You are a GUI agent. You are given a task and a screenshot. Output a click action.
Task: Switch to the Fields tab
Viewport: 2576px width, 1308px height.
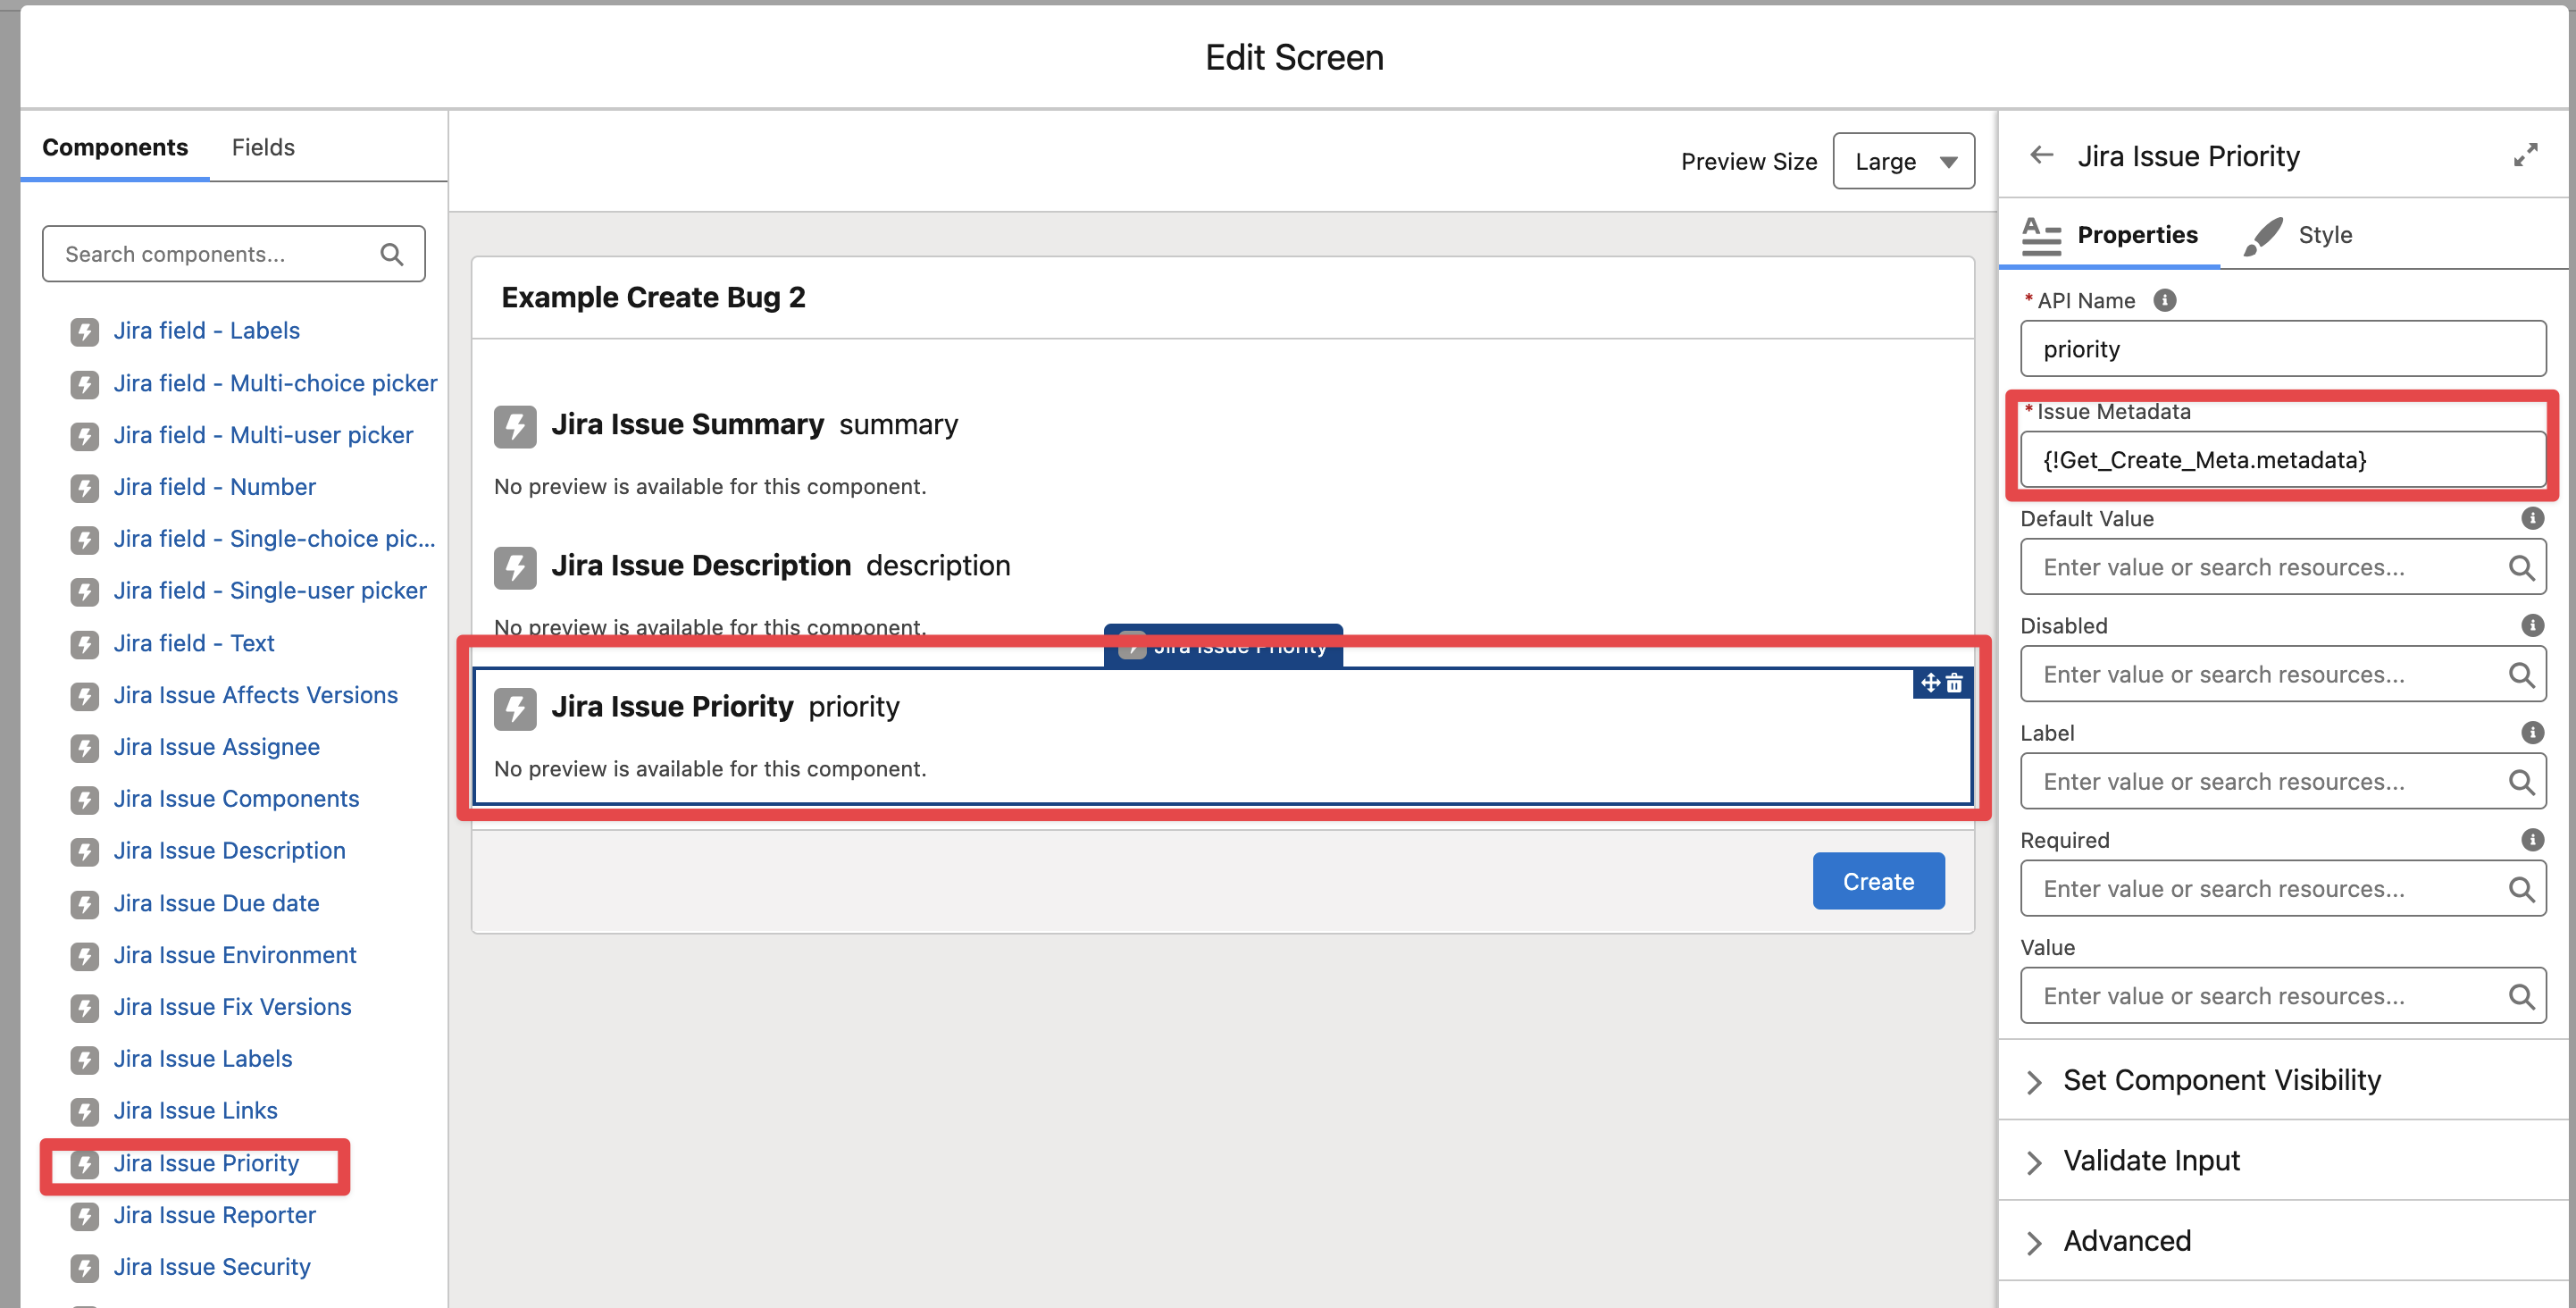tap(263, 148)
